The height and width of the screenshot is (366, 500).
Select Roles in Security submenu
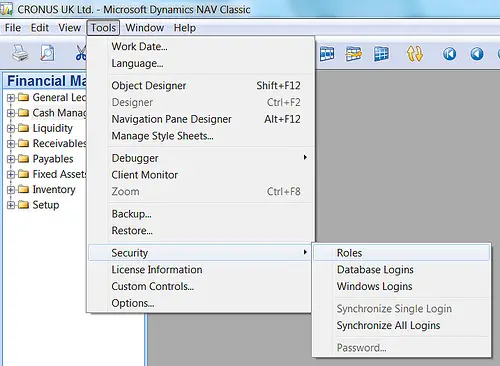coord(402,253)
